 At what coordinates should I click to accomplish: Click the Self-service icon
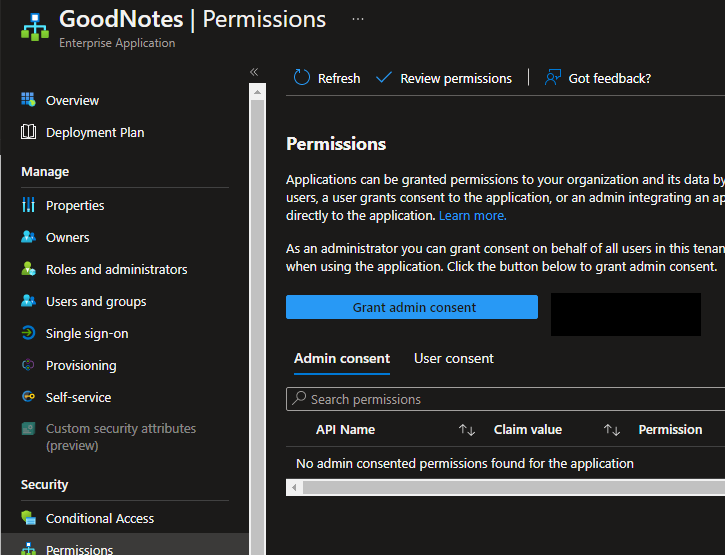(28, 397)
